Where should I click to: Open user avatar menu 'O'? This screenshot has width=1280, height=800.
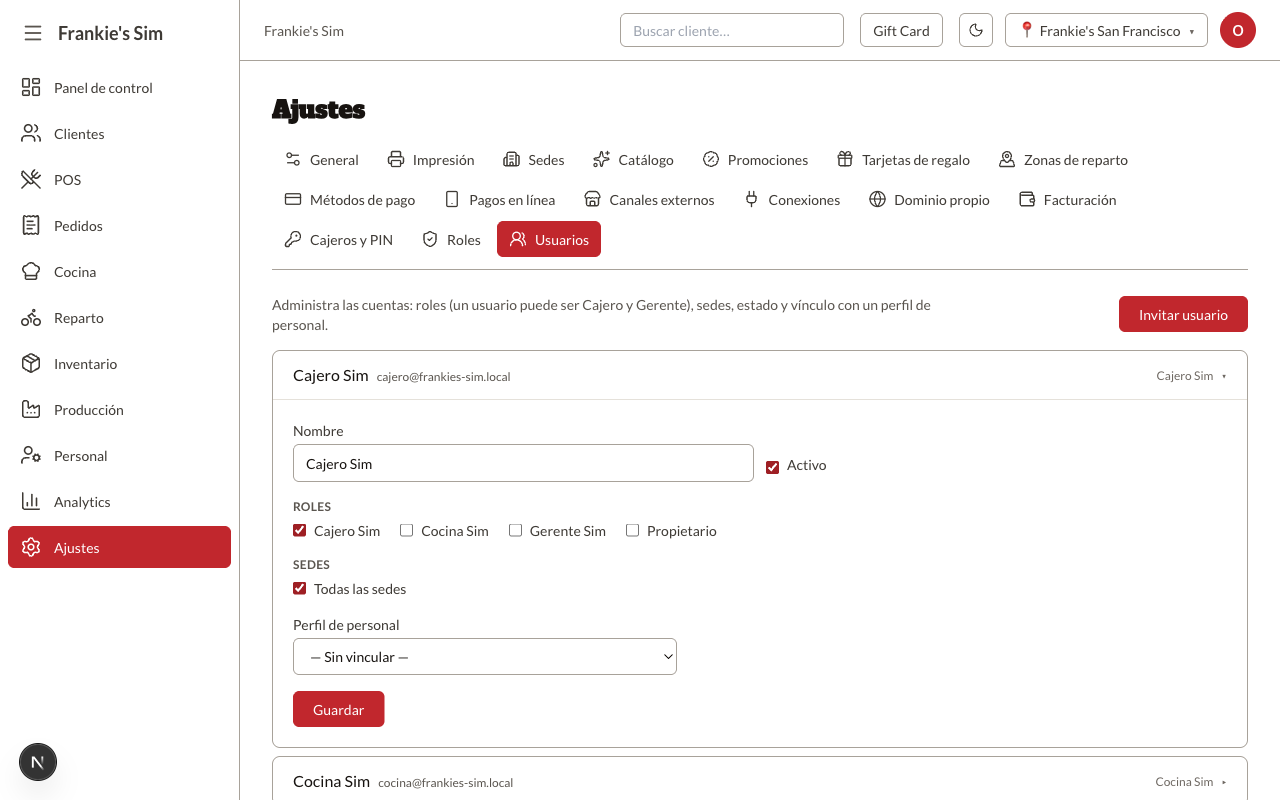pyautogui.click(x=1238, y=30)
